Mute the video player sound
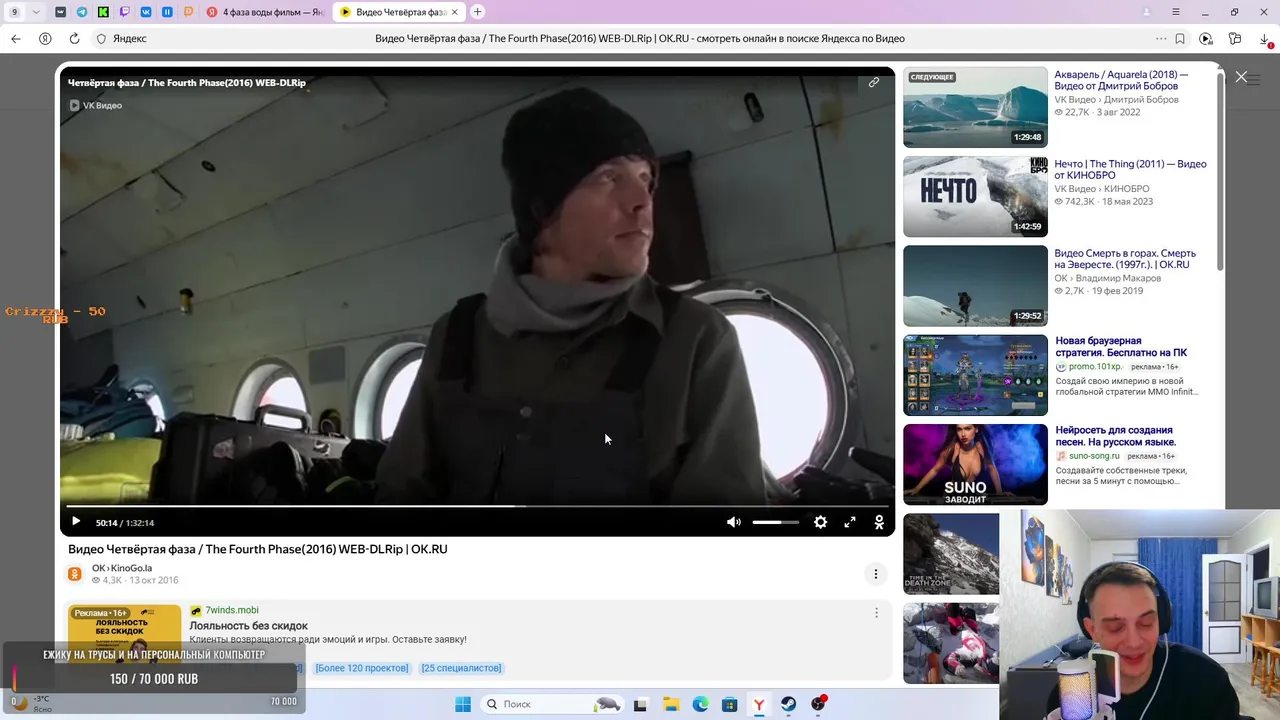 click(x=734, y=522)
